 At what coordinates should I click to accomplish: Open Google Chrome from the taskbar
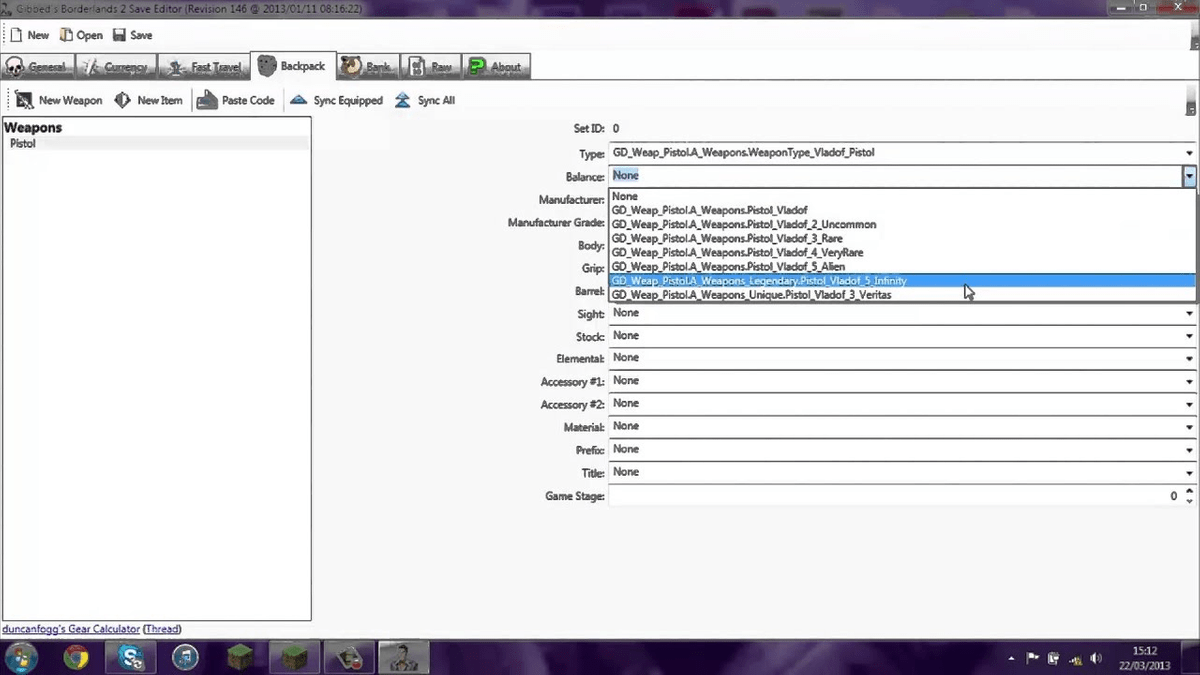pos(76,657)
